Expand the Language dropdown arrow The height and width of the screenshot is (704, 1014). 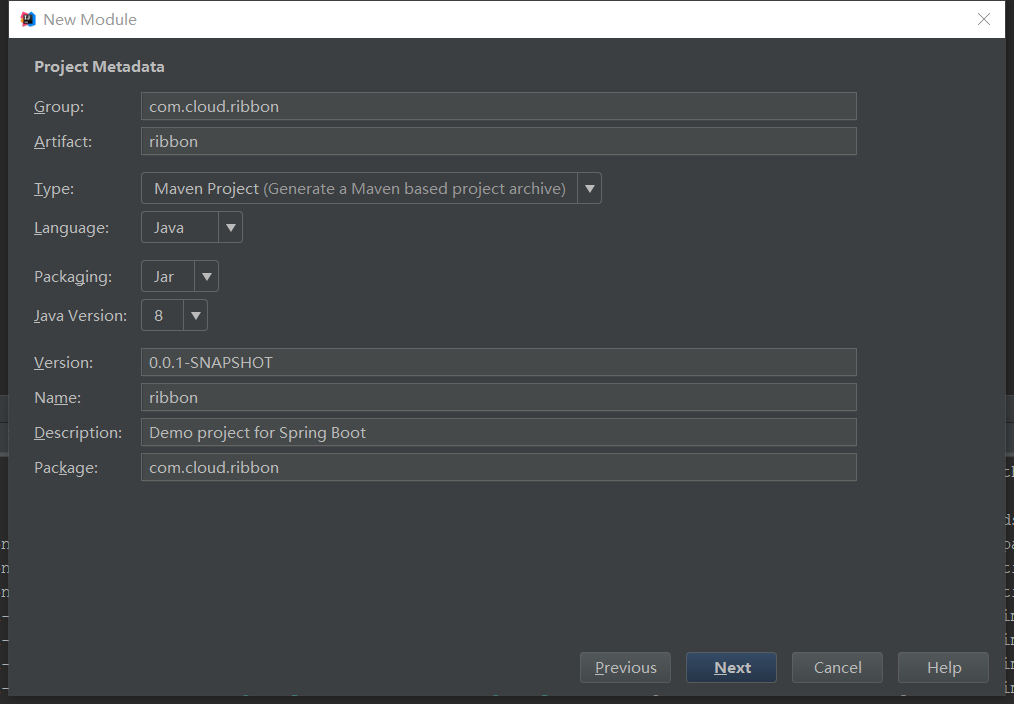coord(230,228)
